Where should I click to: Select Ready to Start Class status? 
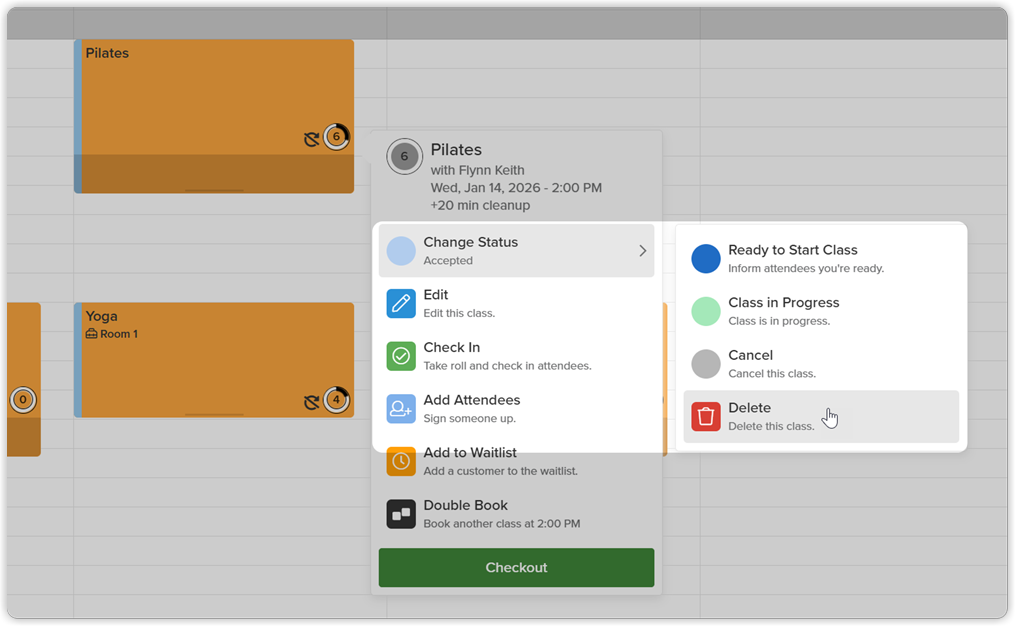pyautogui.click(x=821, y=258)
